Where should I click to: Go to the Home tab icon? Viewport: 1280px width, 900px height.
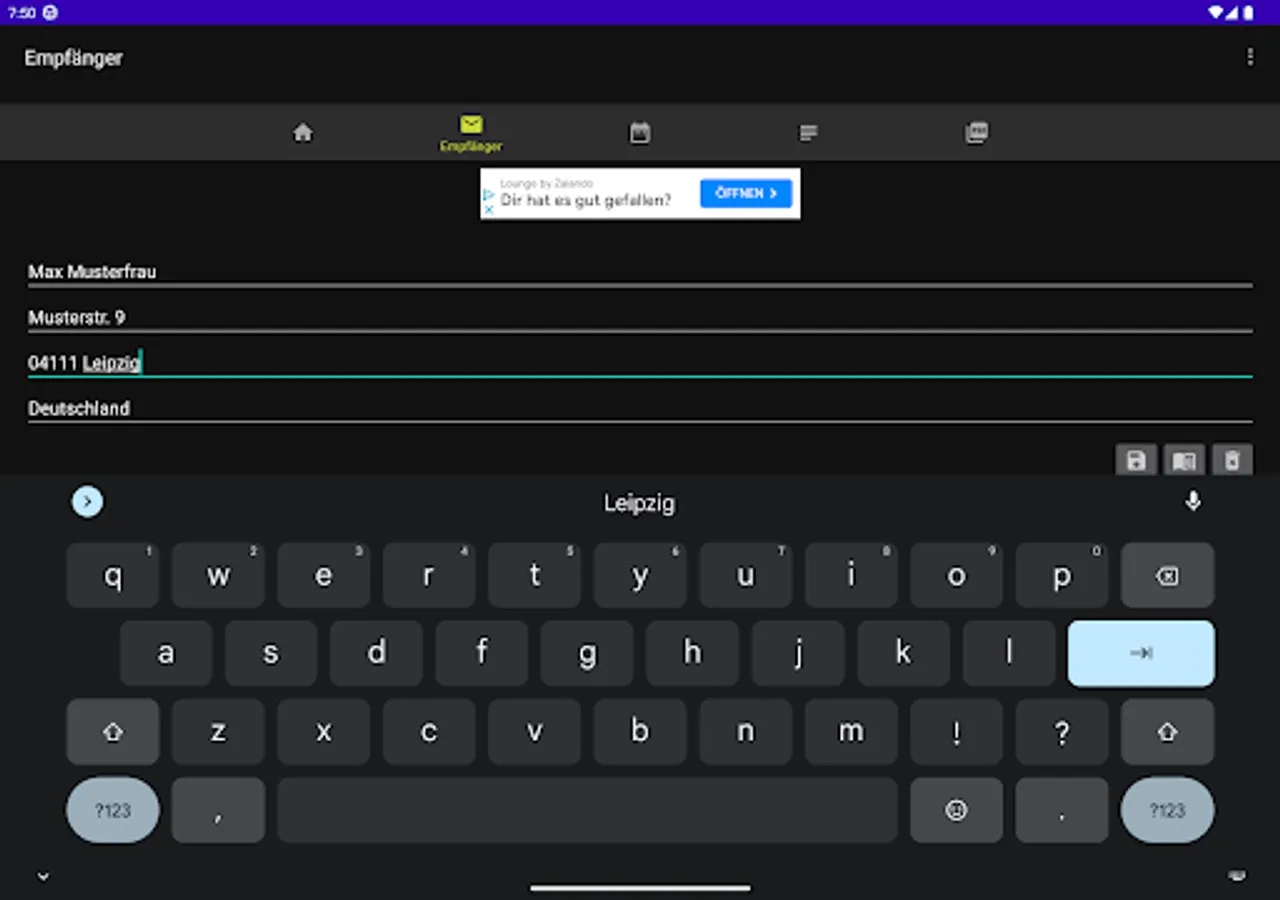point(303,132)
